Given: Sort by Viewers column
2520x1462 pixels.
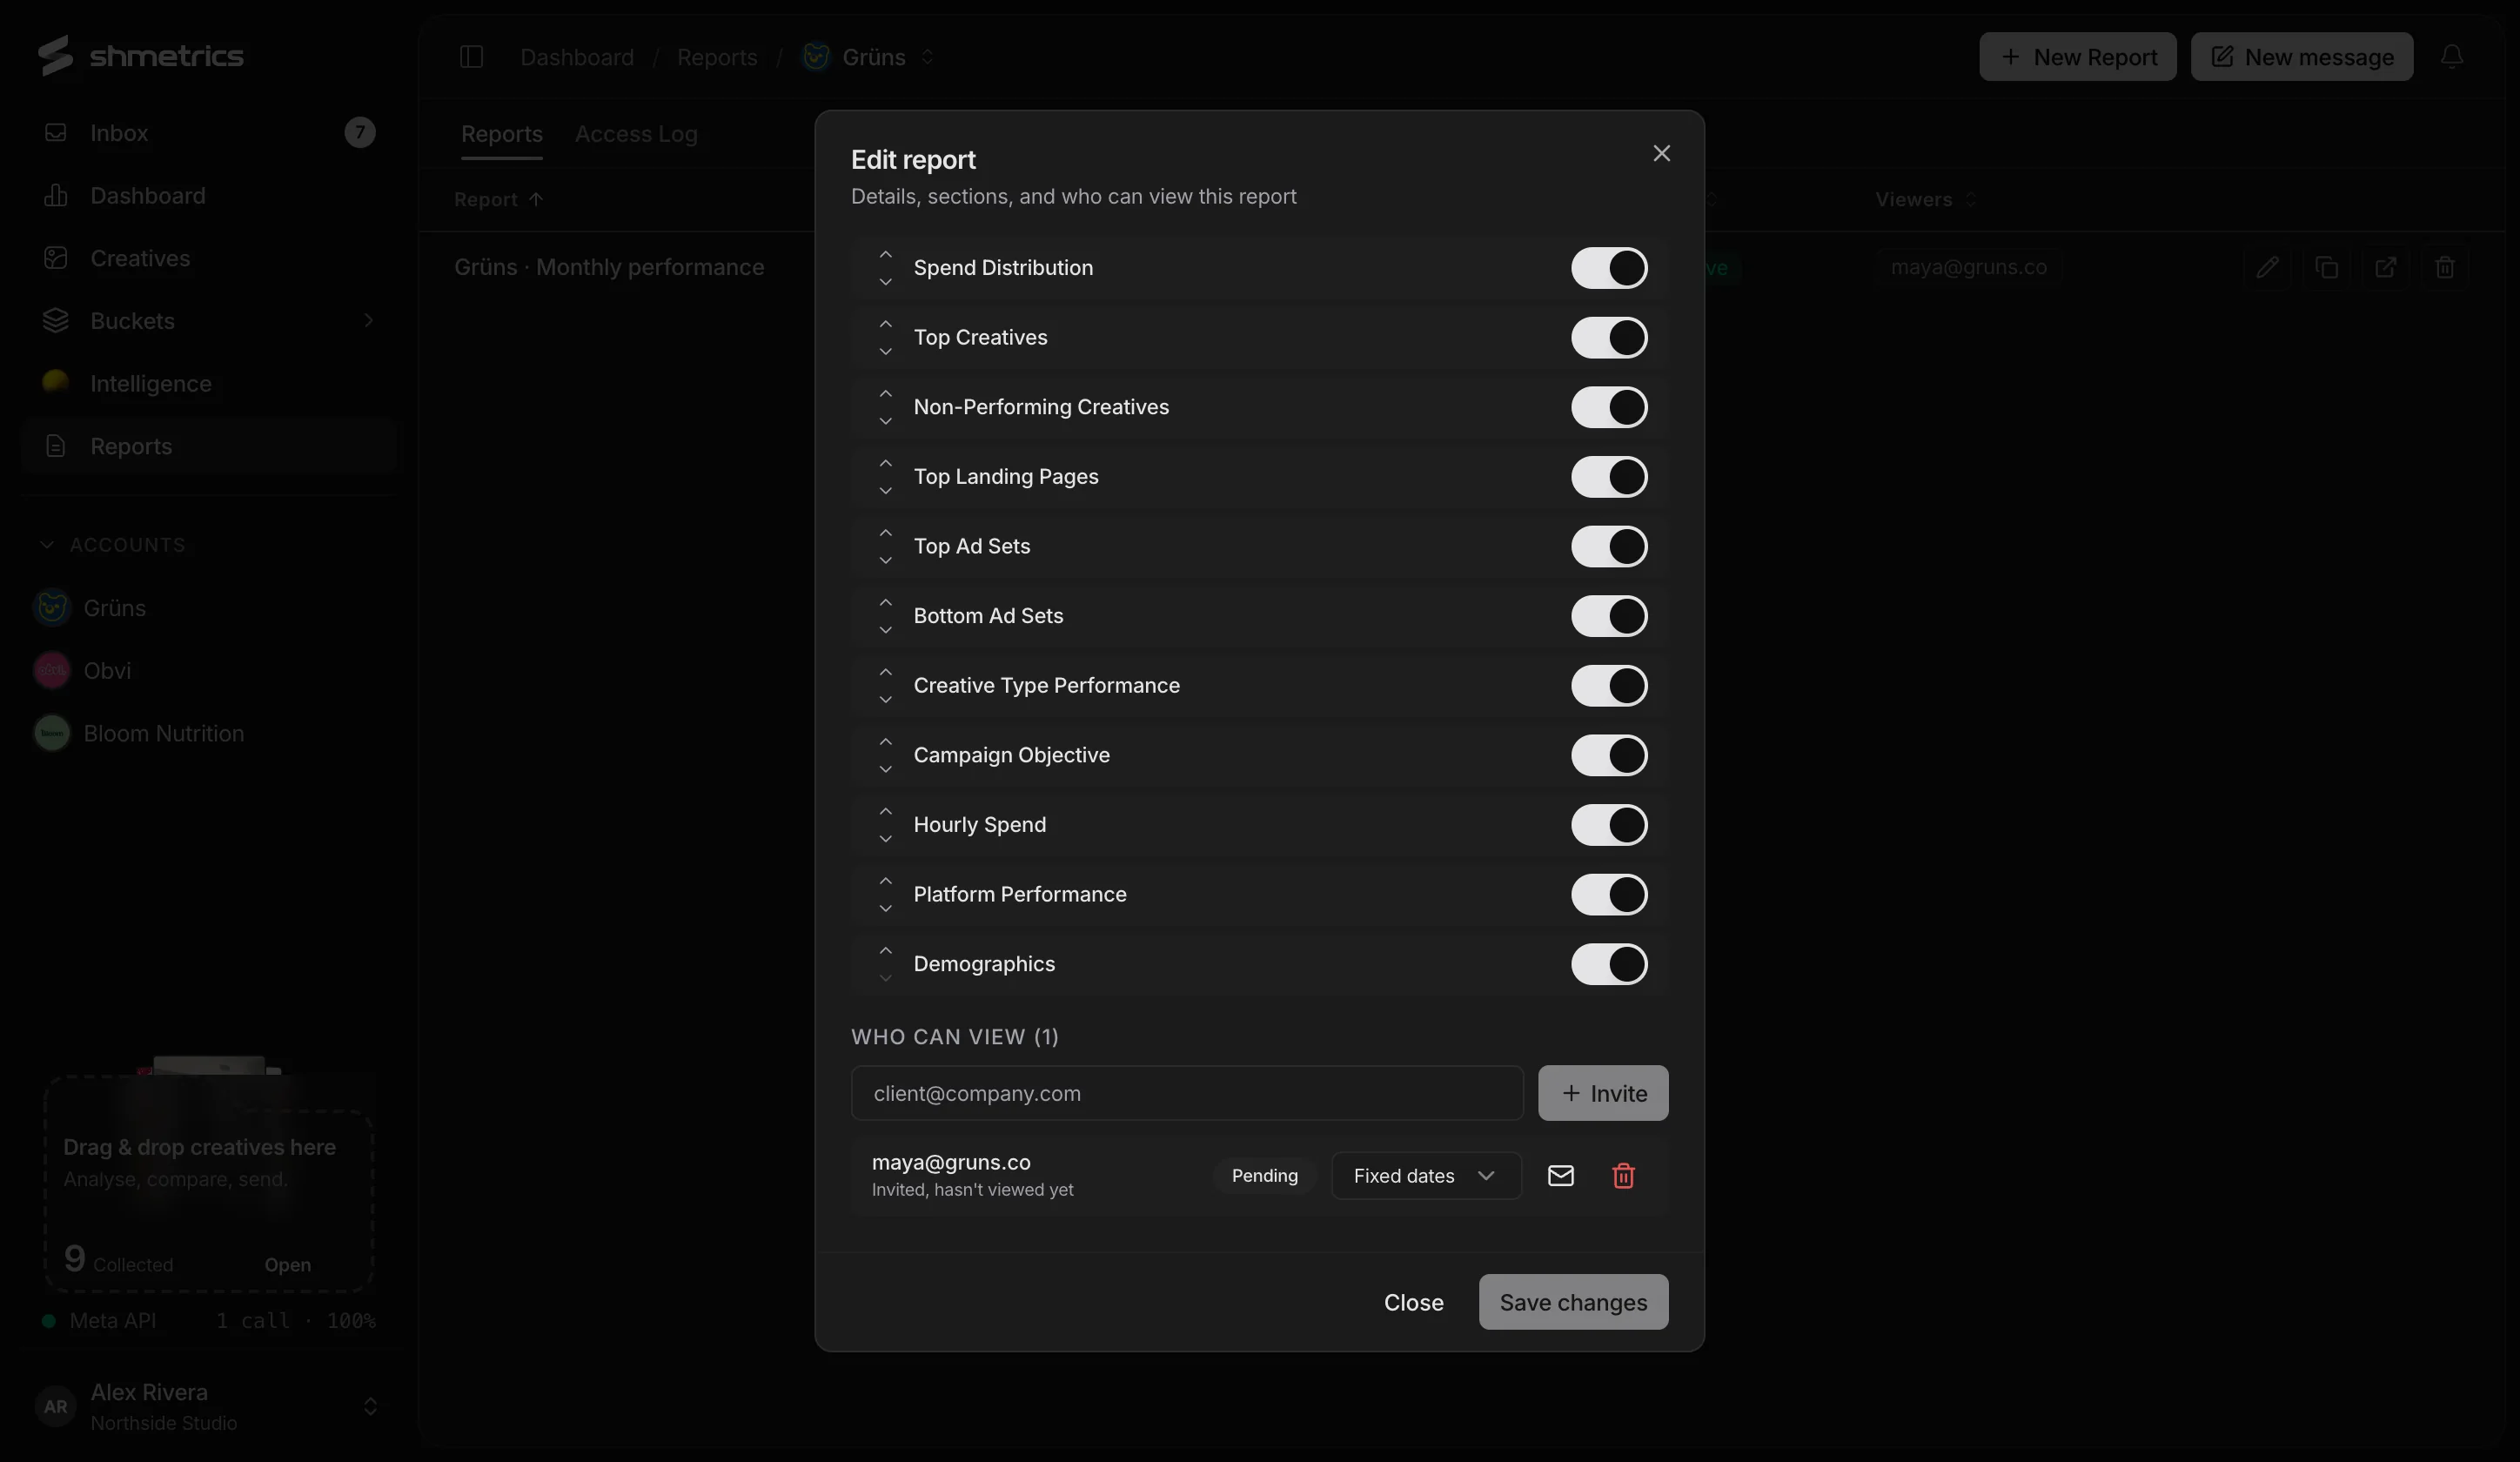Looking at the screenshot, I should pyautogui.click(x=1925, y=199).
